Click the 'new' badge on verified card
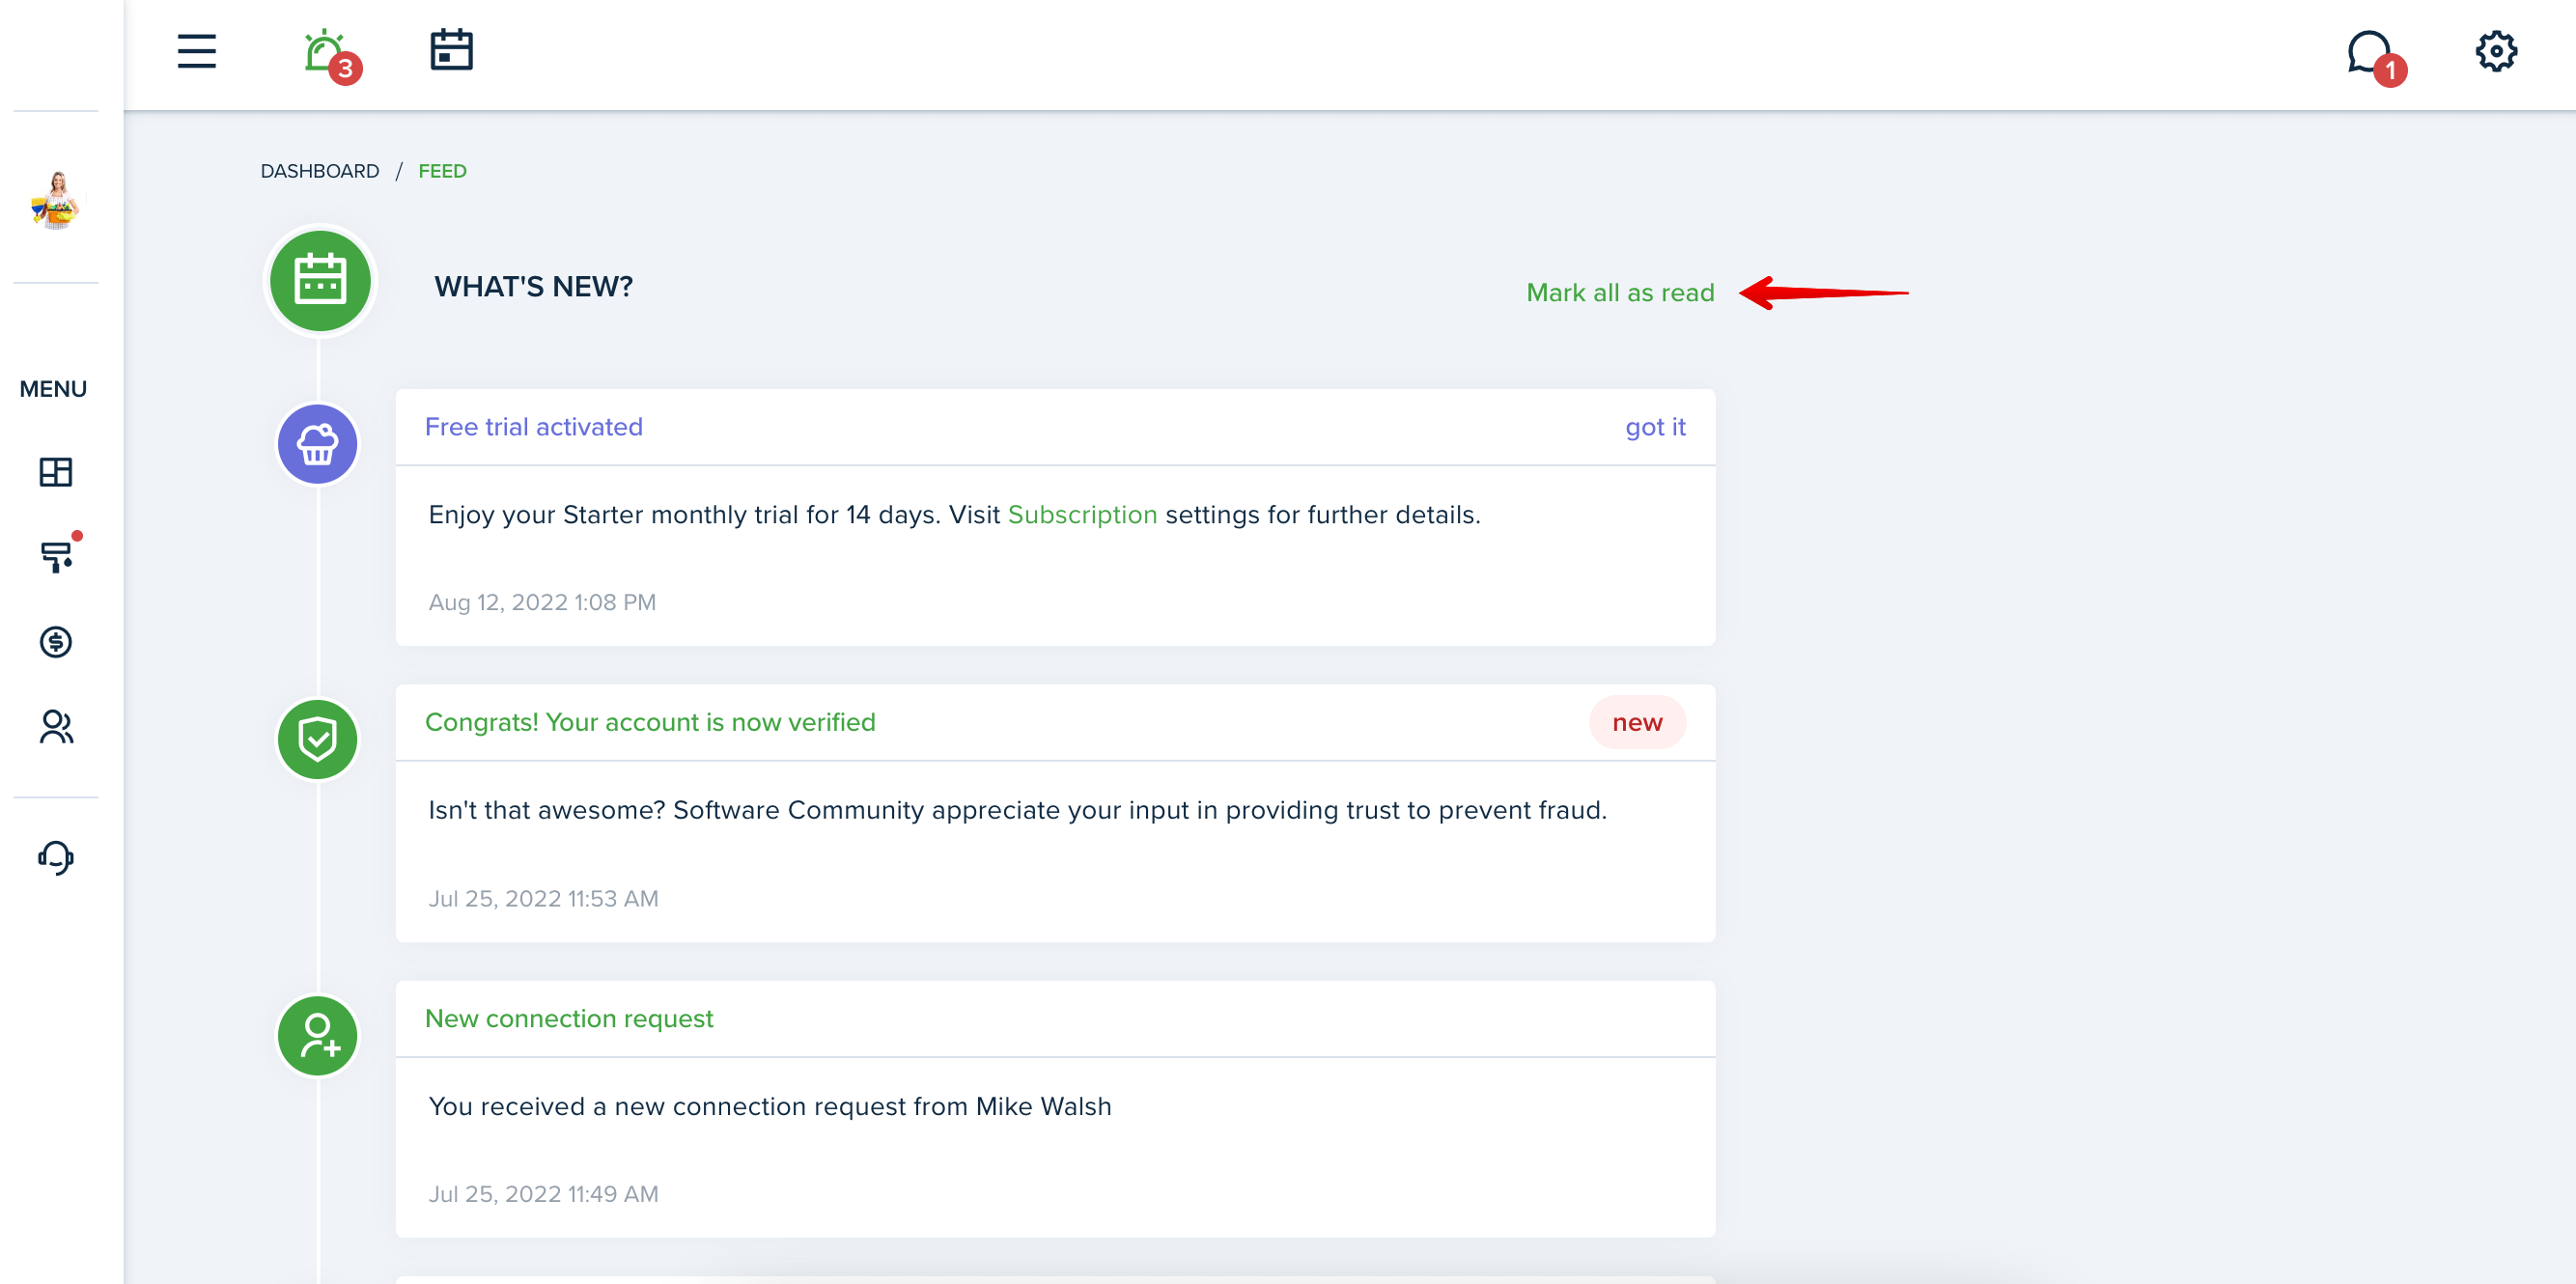The width and height of the screenshot is (2576, 1284). [x=1637, y=722]
